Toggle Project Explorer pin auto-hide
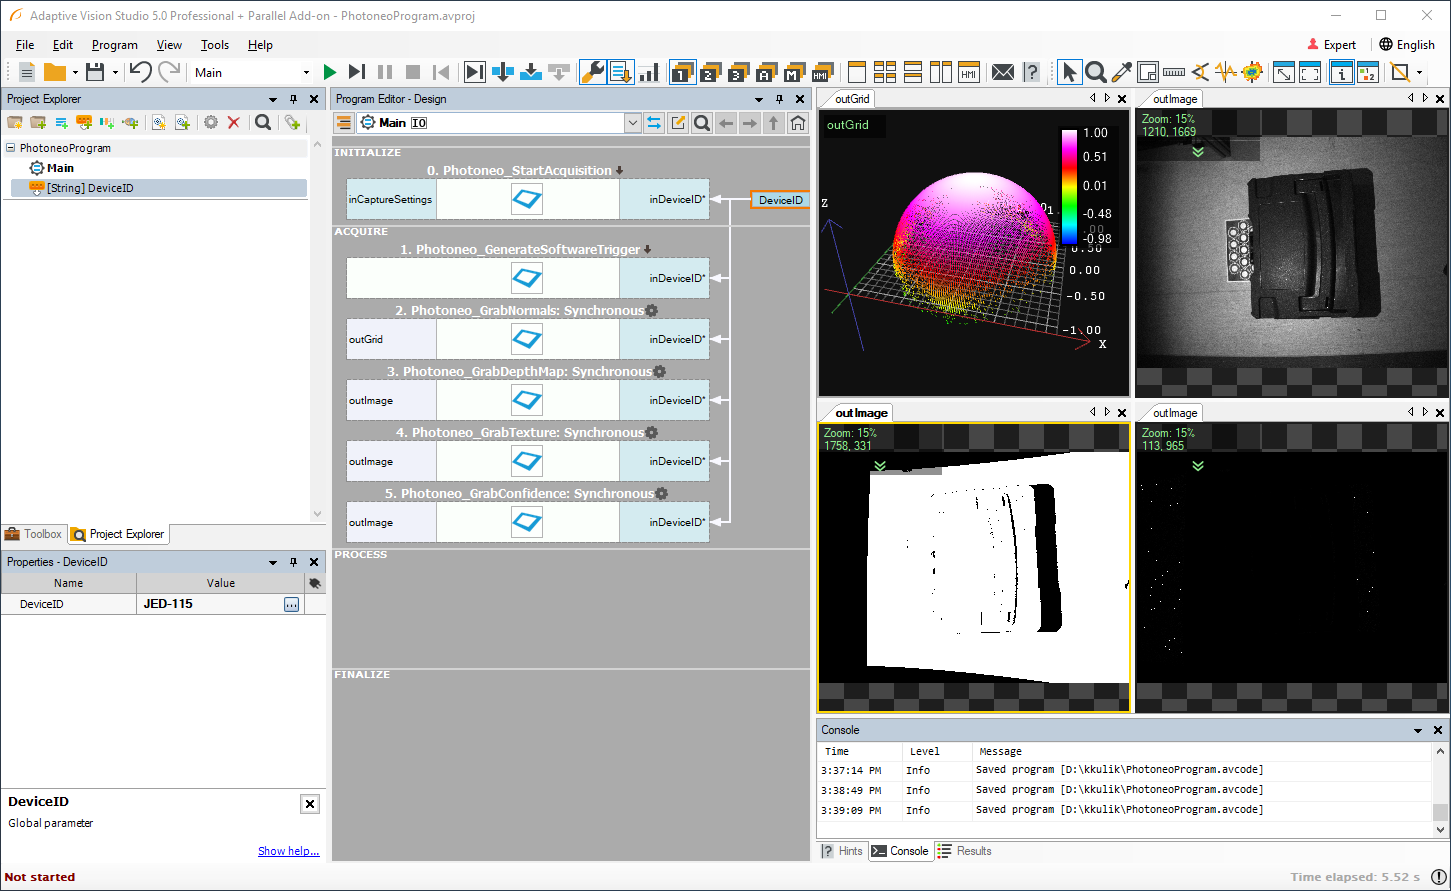 293,99
